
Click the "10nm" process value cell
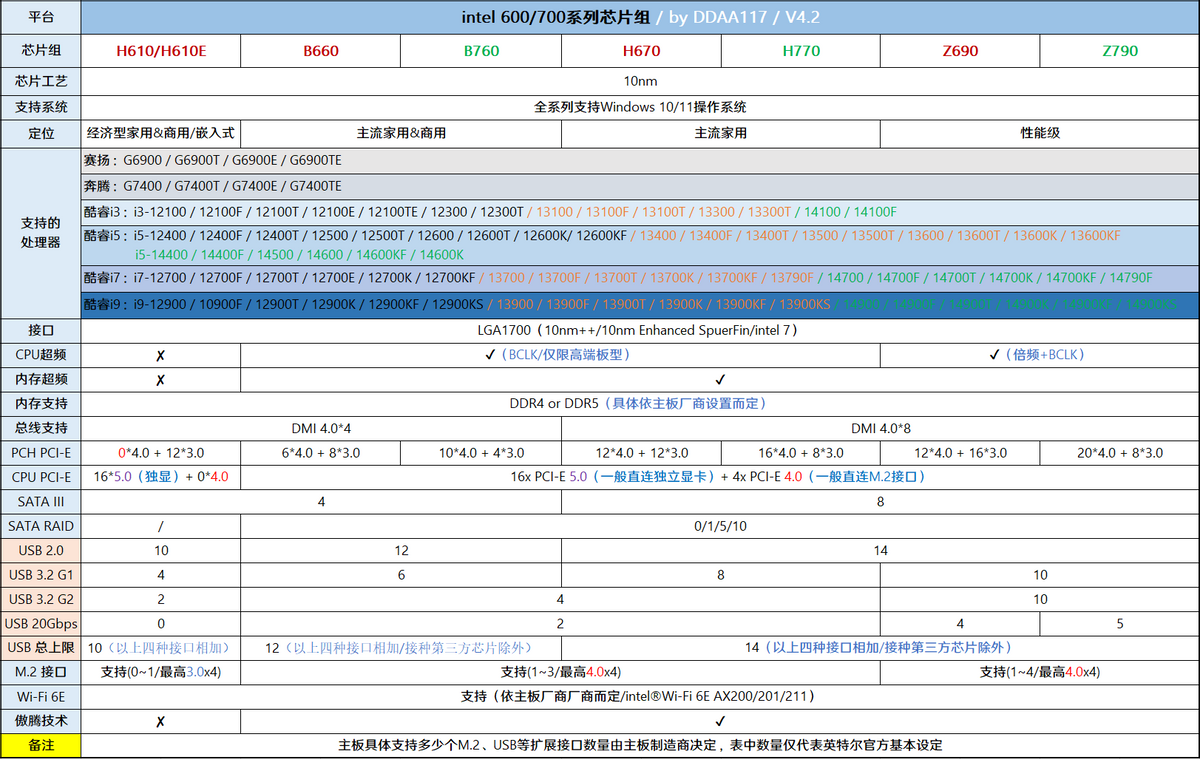pyautogui.click(x=640, y=81)
